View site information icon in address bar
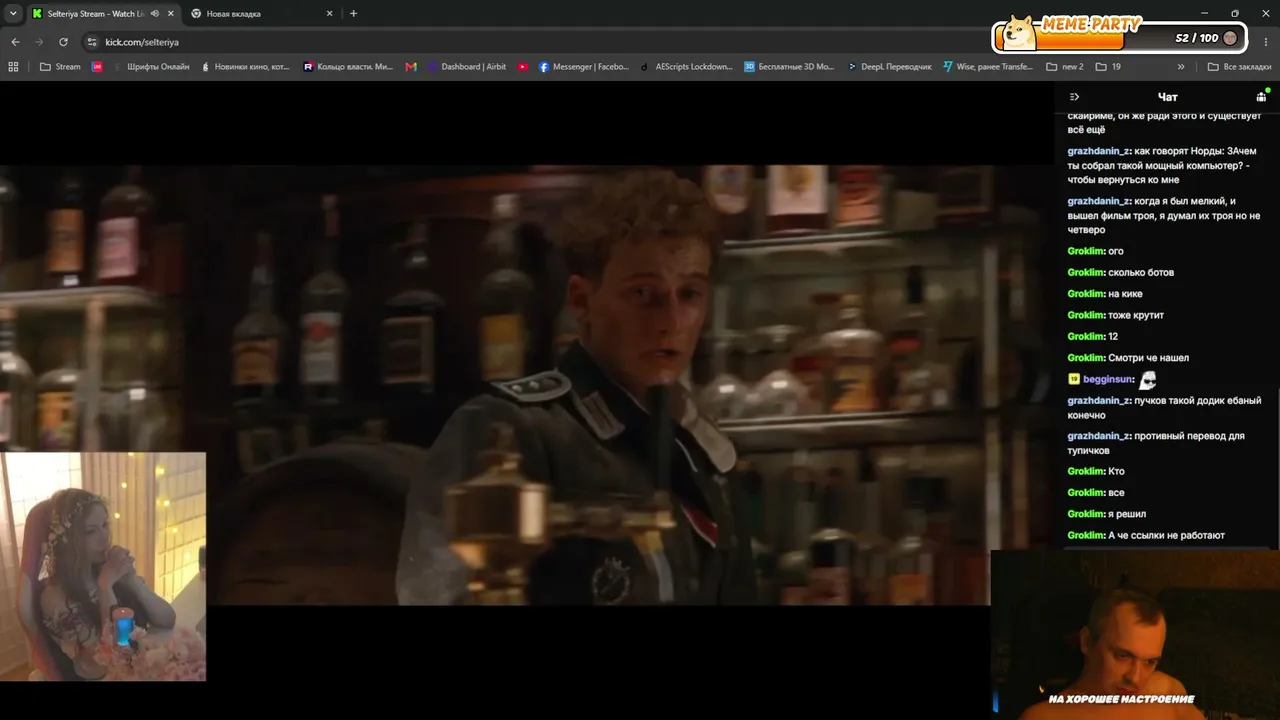1280x720 pixels. (92, 42)
